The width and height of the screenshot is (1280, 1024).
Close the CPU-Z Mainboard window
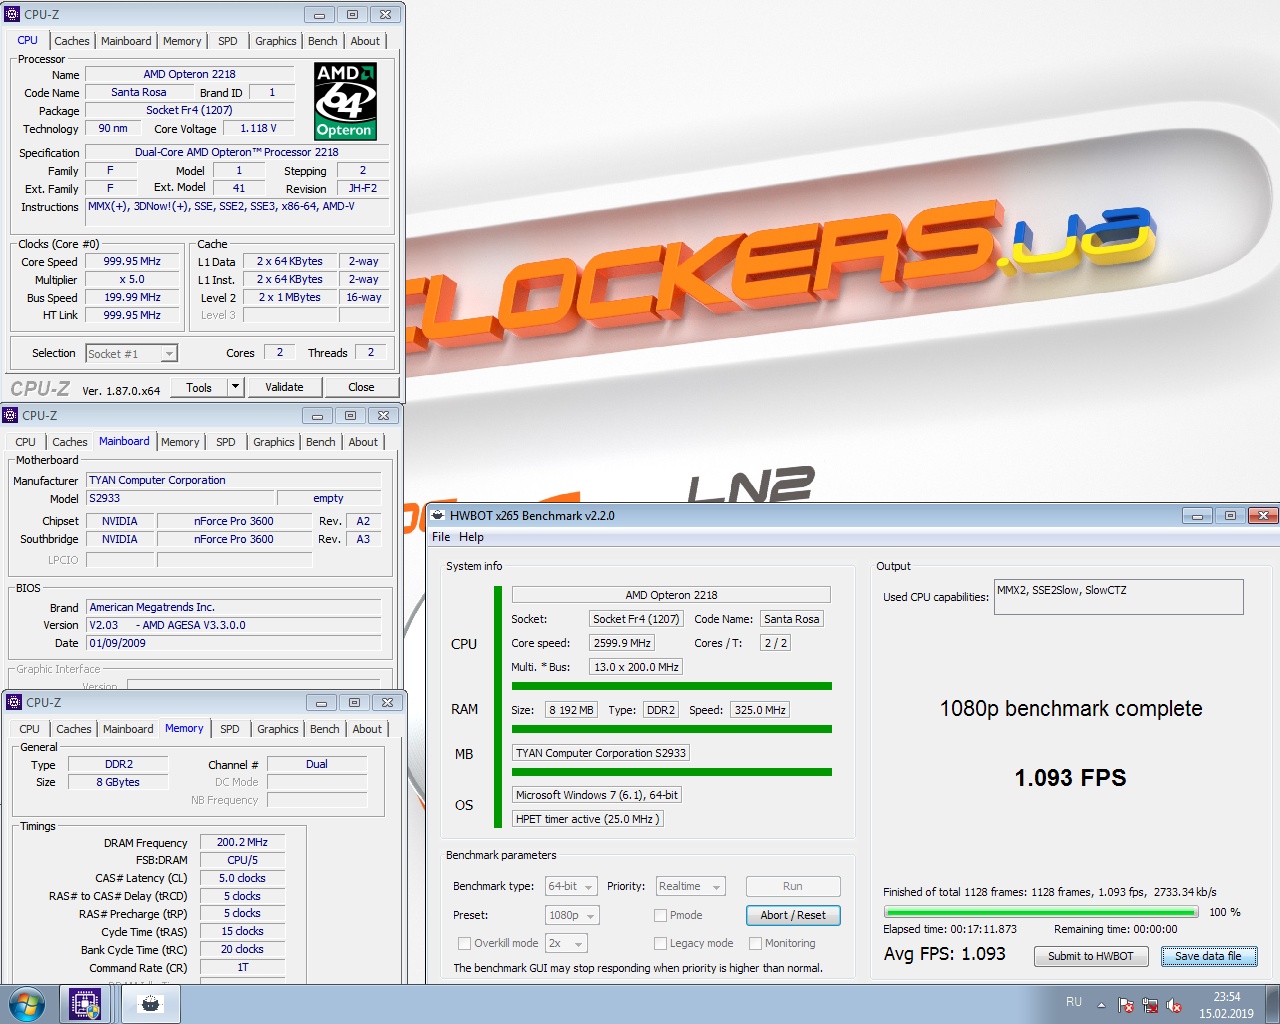tap(384, 415)
